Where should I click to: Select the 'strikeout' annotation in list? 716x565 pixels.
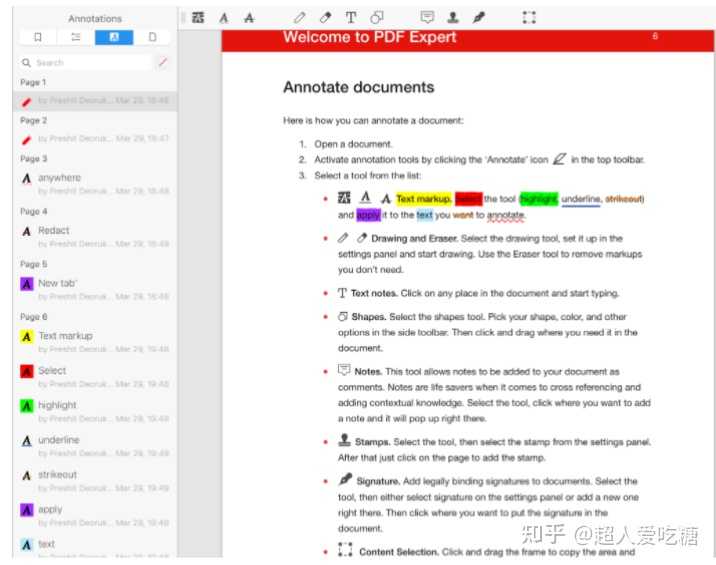pos(95,481)
